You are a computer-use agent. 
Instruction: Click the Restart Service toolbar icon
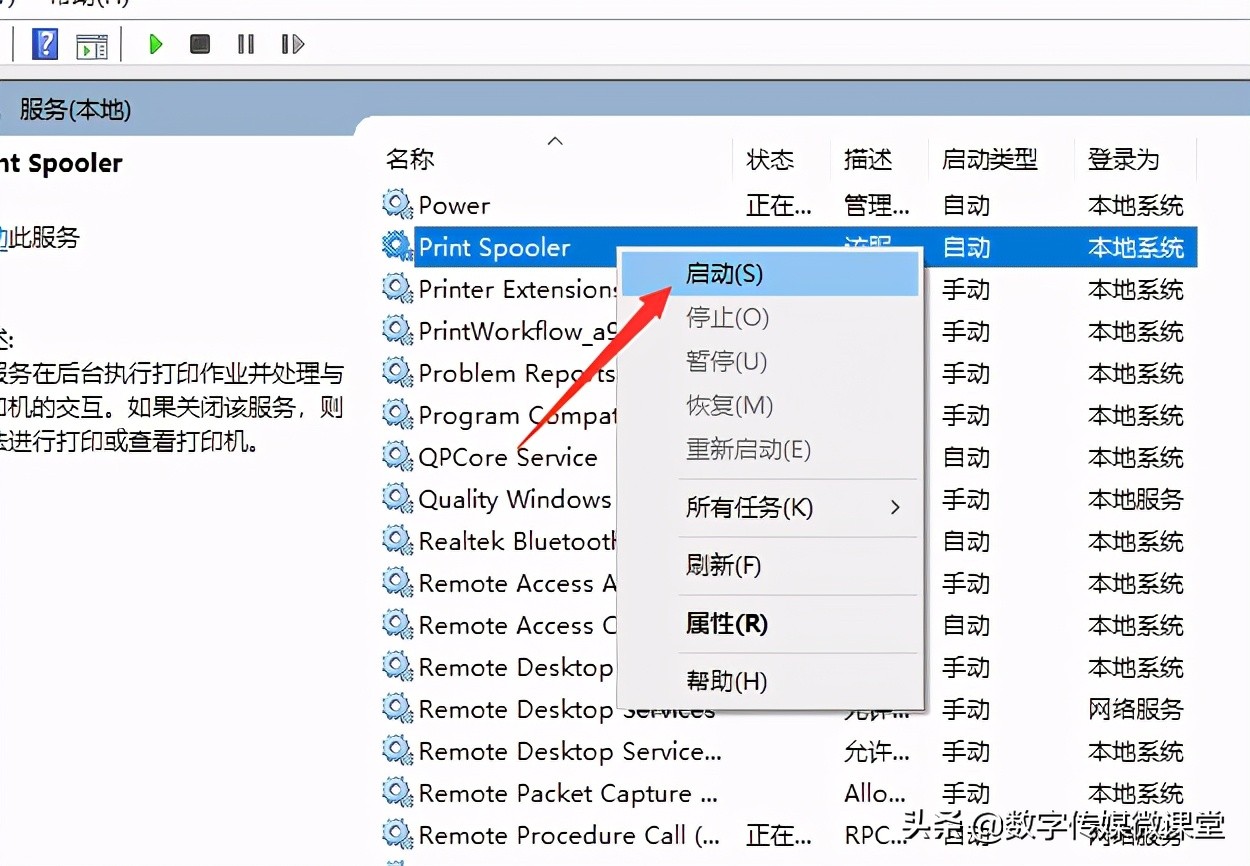tap(289, 43)
